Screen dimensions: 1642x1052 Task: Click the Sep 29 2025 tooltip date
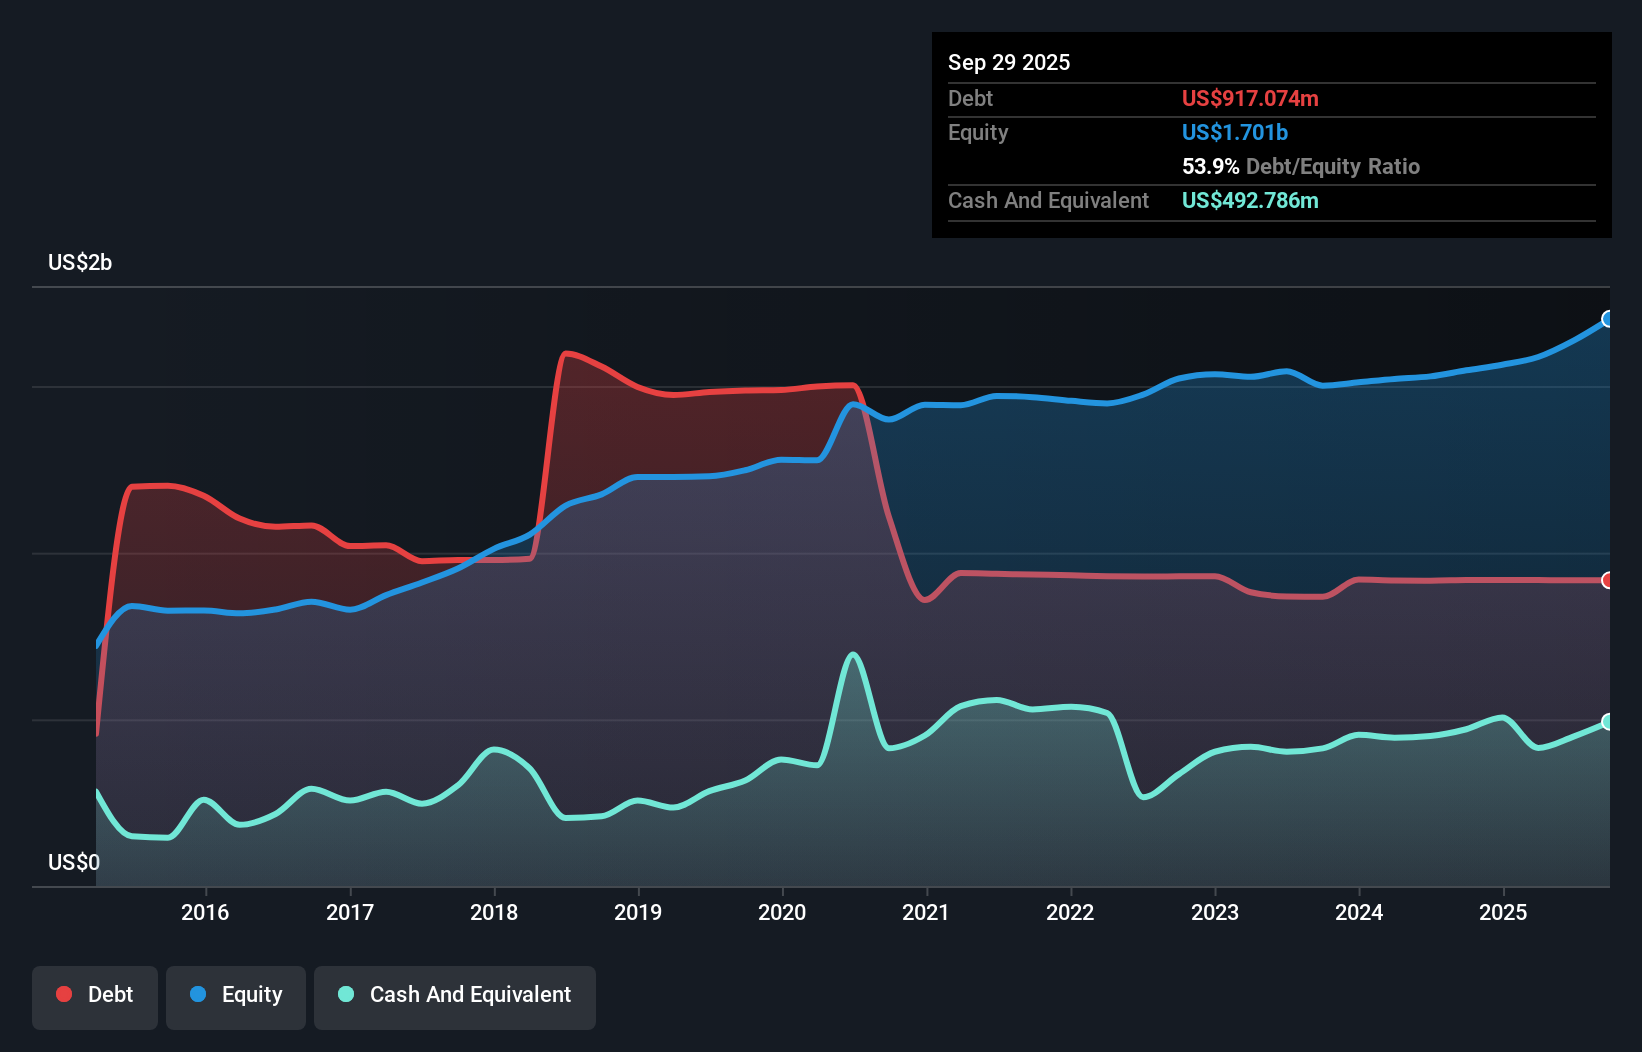(x=1009, y=62)
